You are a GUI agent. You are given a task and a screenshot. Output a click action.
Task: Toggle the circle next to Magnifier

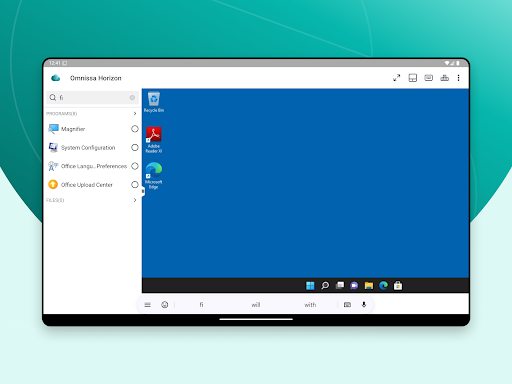(x=135, y=129)
